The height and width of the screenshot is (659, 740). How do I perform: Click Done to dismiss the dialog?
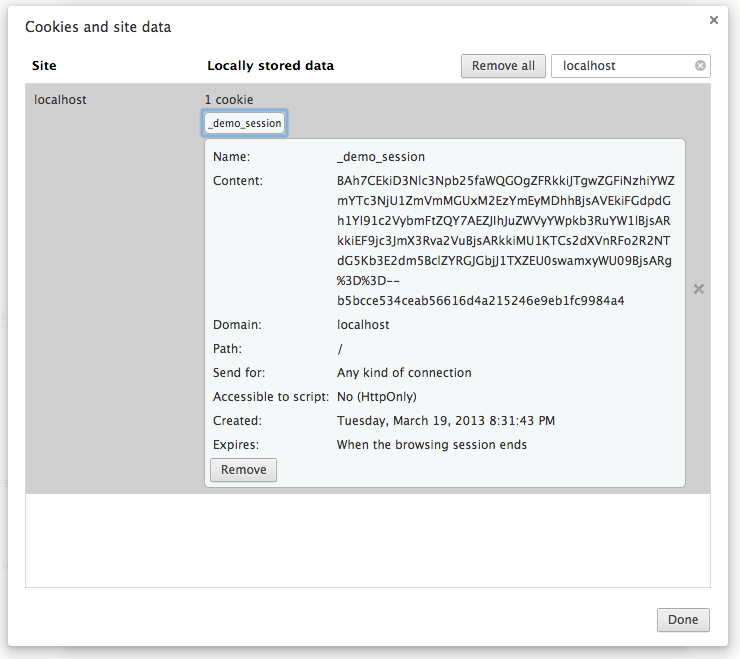683,620
